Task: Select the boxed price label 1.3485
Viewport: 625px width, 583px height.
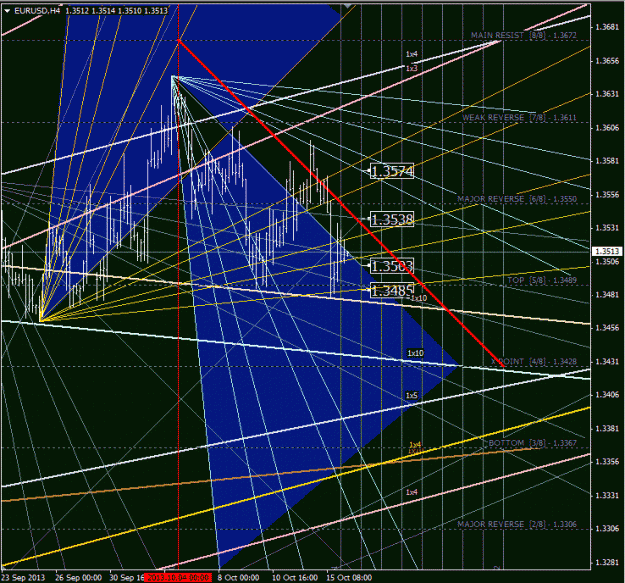Action: (x=391, y=291)
